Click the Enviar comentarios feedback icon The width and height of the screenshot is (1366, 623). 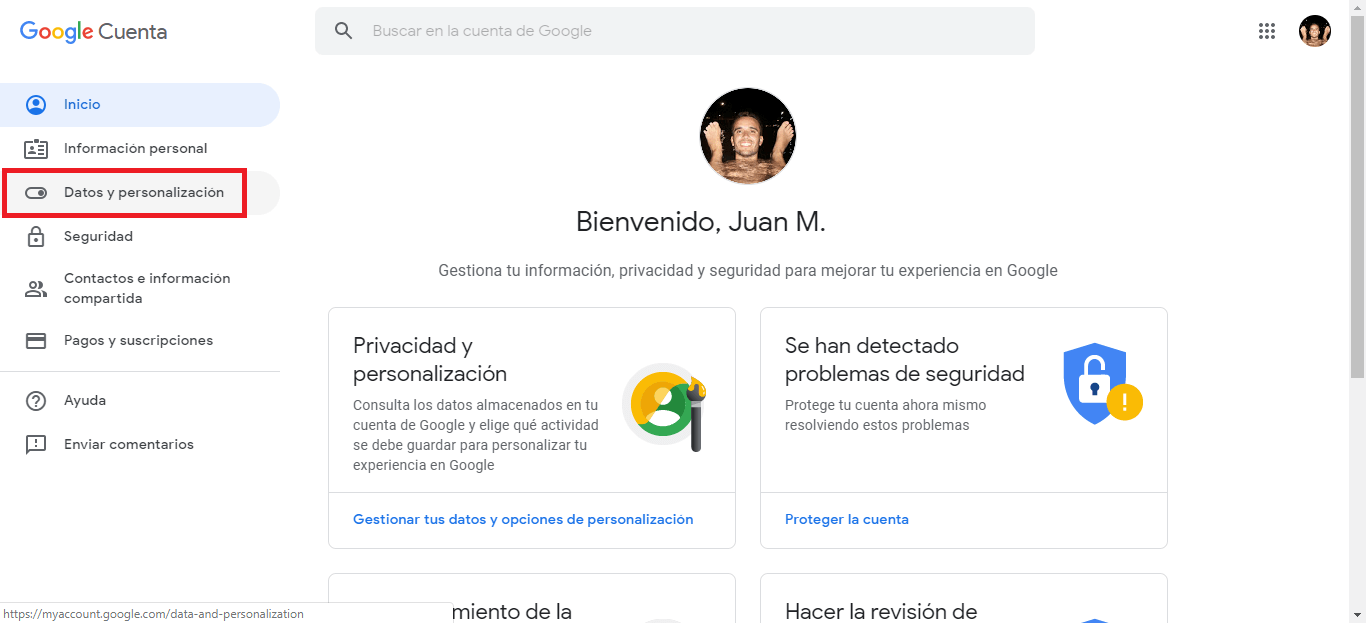pyautogui.click(x=36, y=445)
